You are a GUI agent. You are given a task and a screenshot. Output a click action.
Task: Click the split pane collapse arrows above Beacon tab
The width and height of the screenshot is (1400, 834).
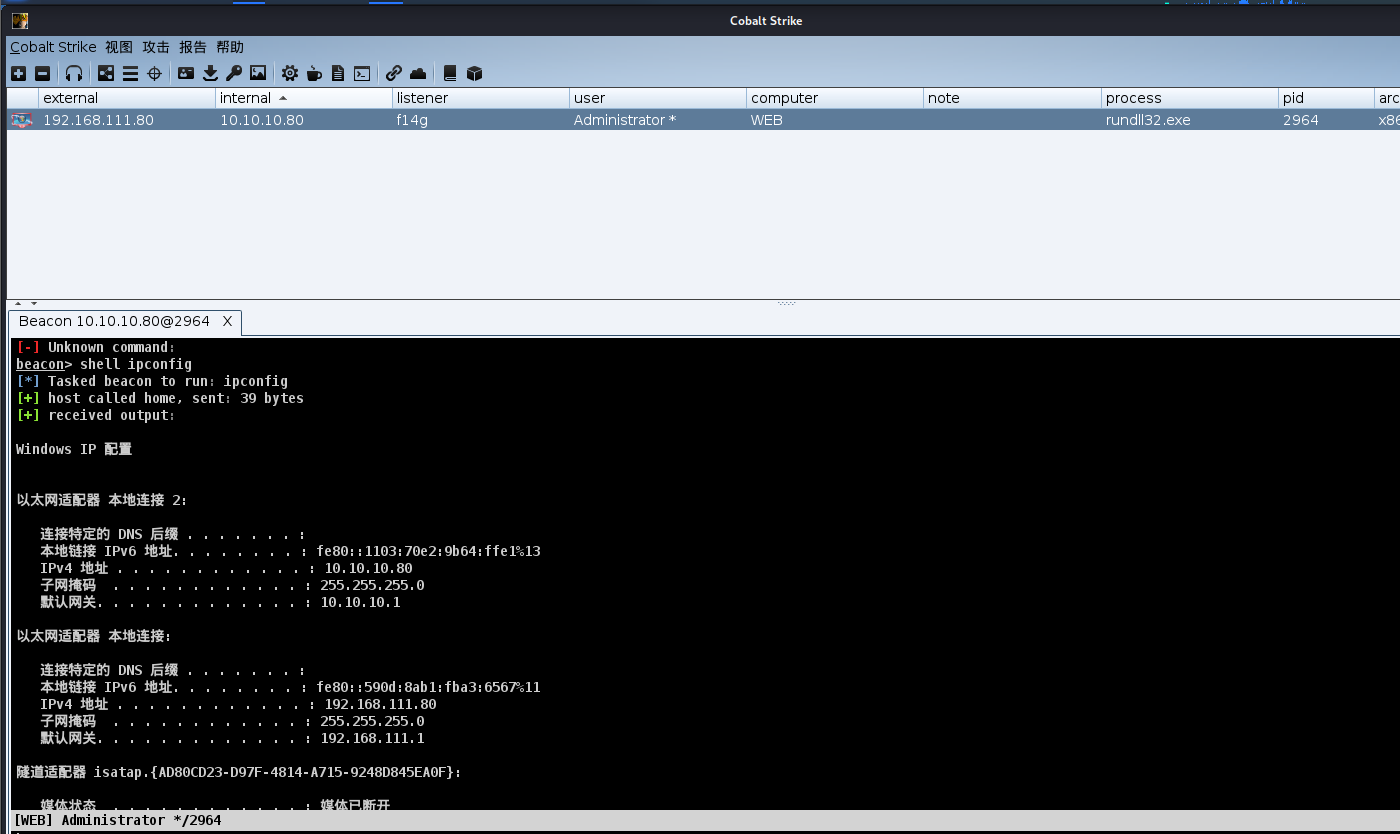click(x=25, y=303)
